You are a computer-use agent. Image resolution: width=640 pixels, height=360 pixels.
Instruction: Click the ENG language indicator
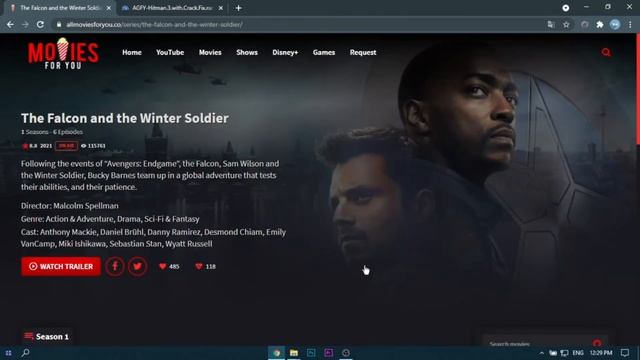578,353
